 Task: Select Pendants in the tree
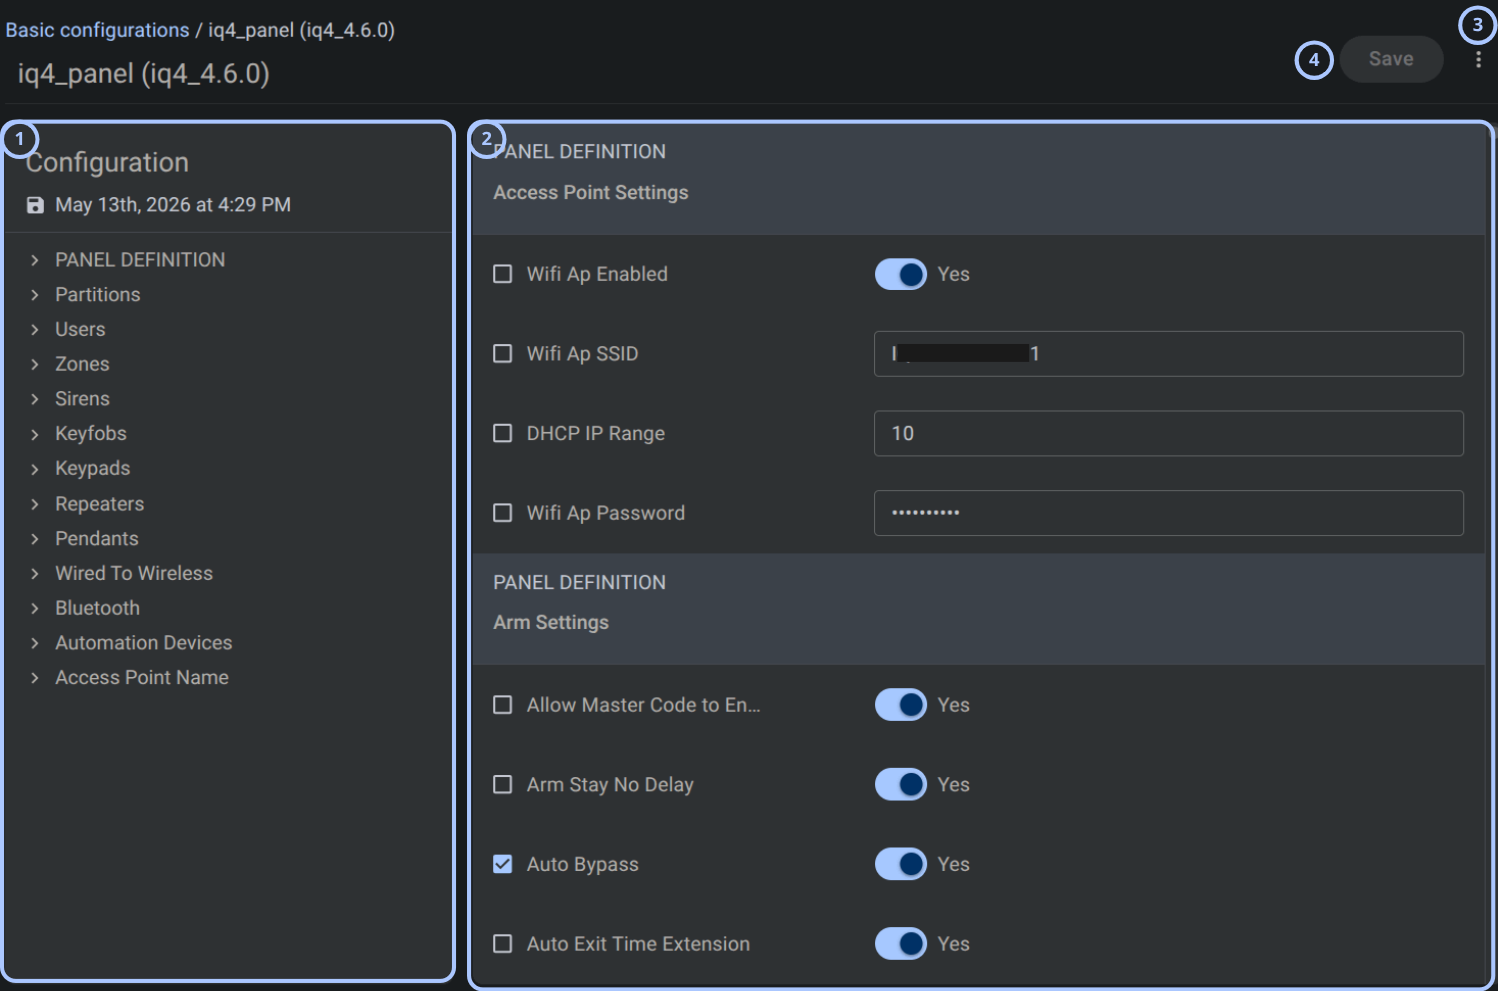tap(97, 539)
